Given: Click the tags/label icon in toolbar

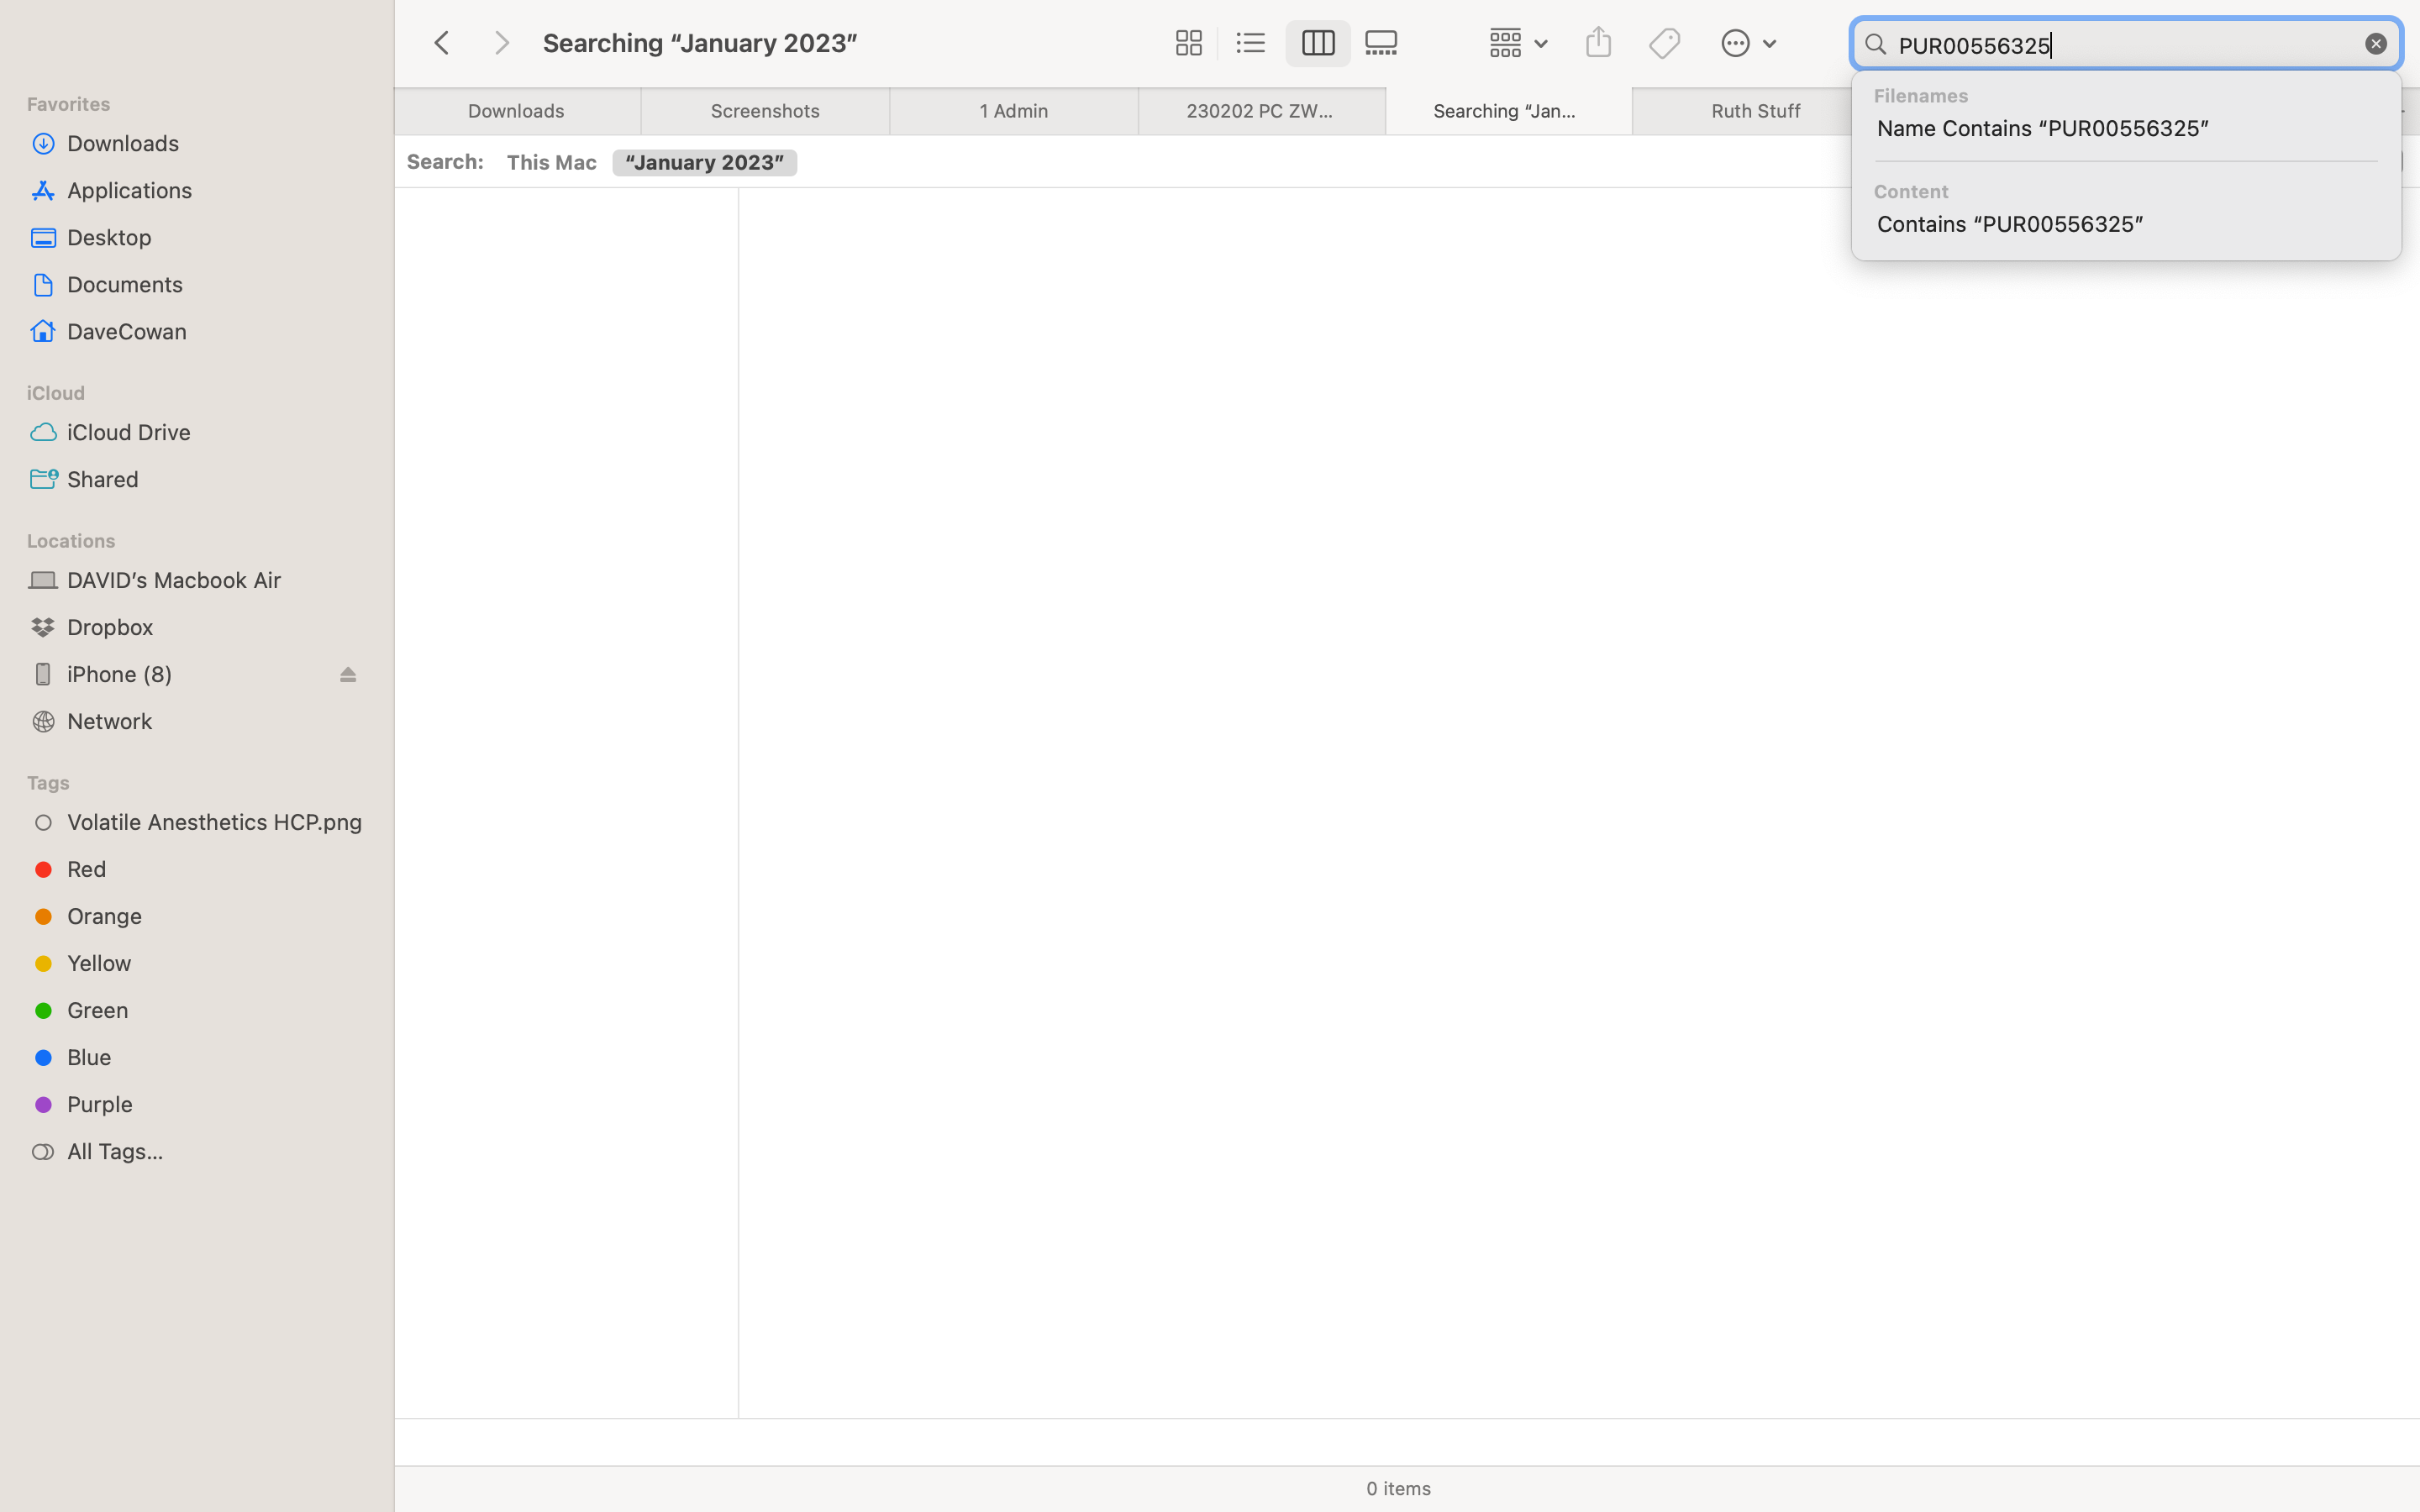Looking at the screenshot, I should [1664, 42].
